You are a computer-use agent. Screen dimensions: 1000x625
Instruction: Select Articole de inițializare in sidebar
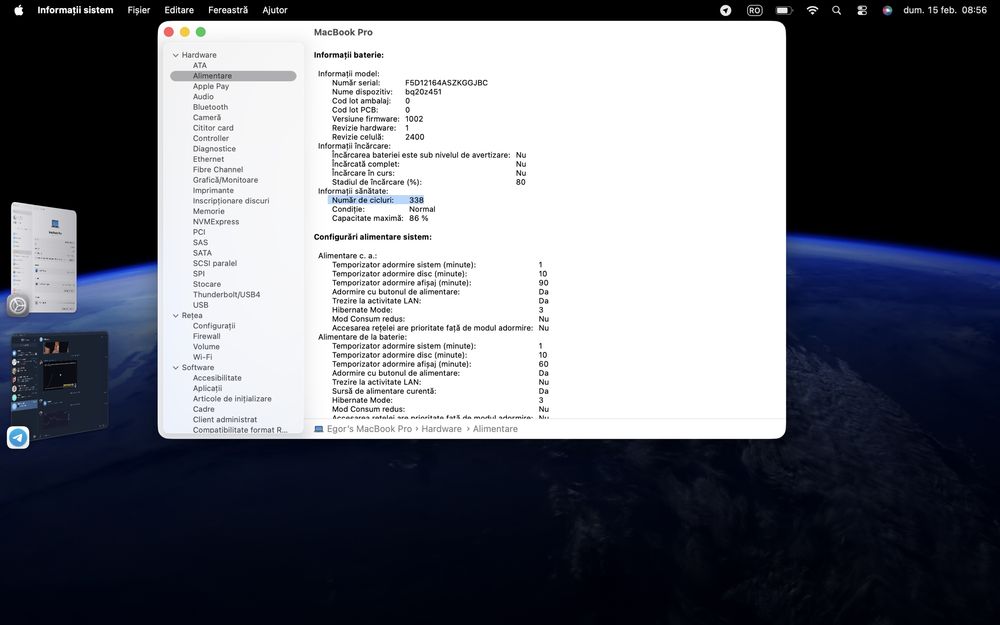pos(232,399)
